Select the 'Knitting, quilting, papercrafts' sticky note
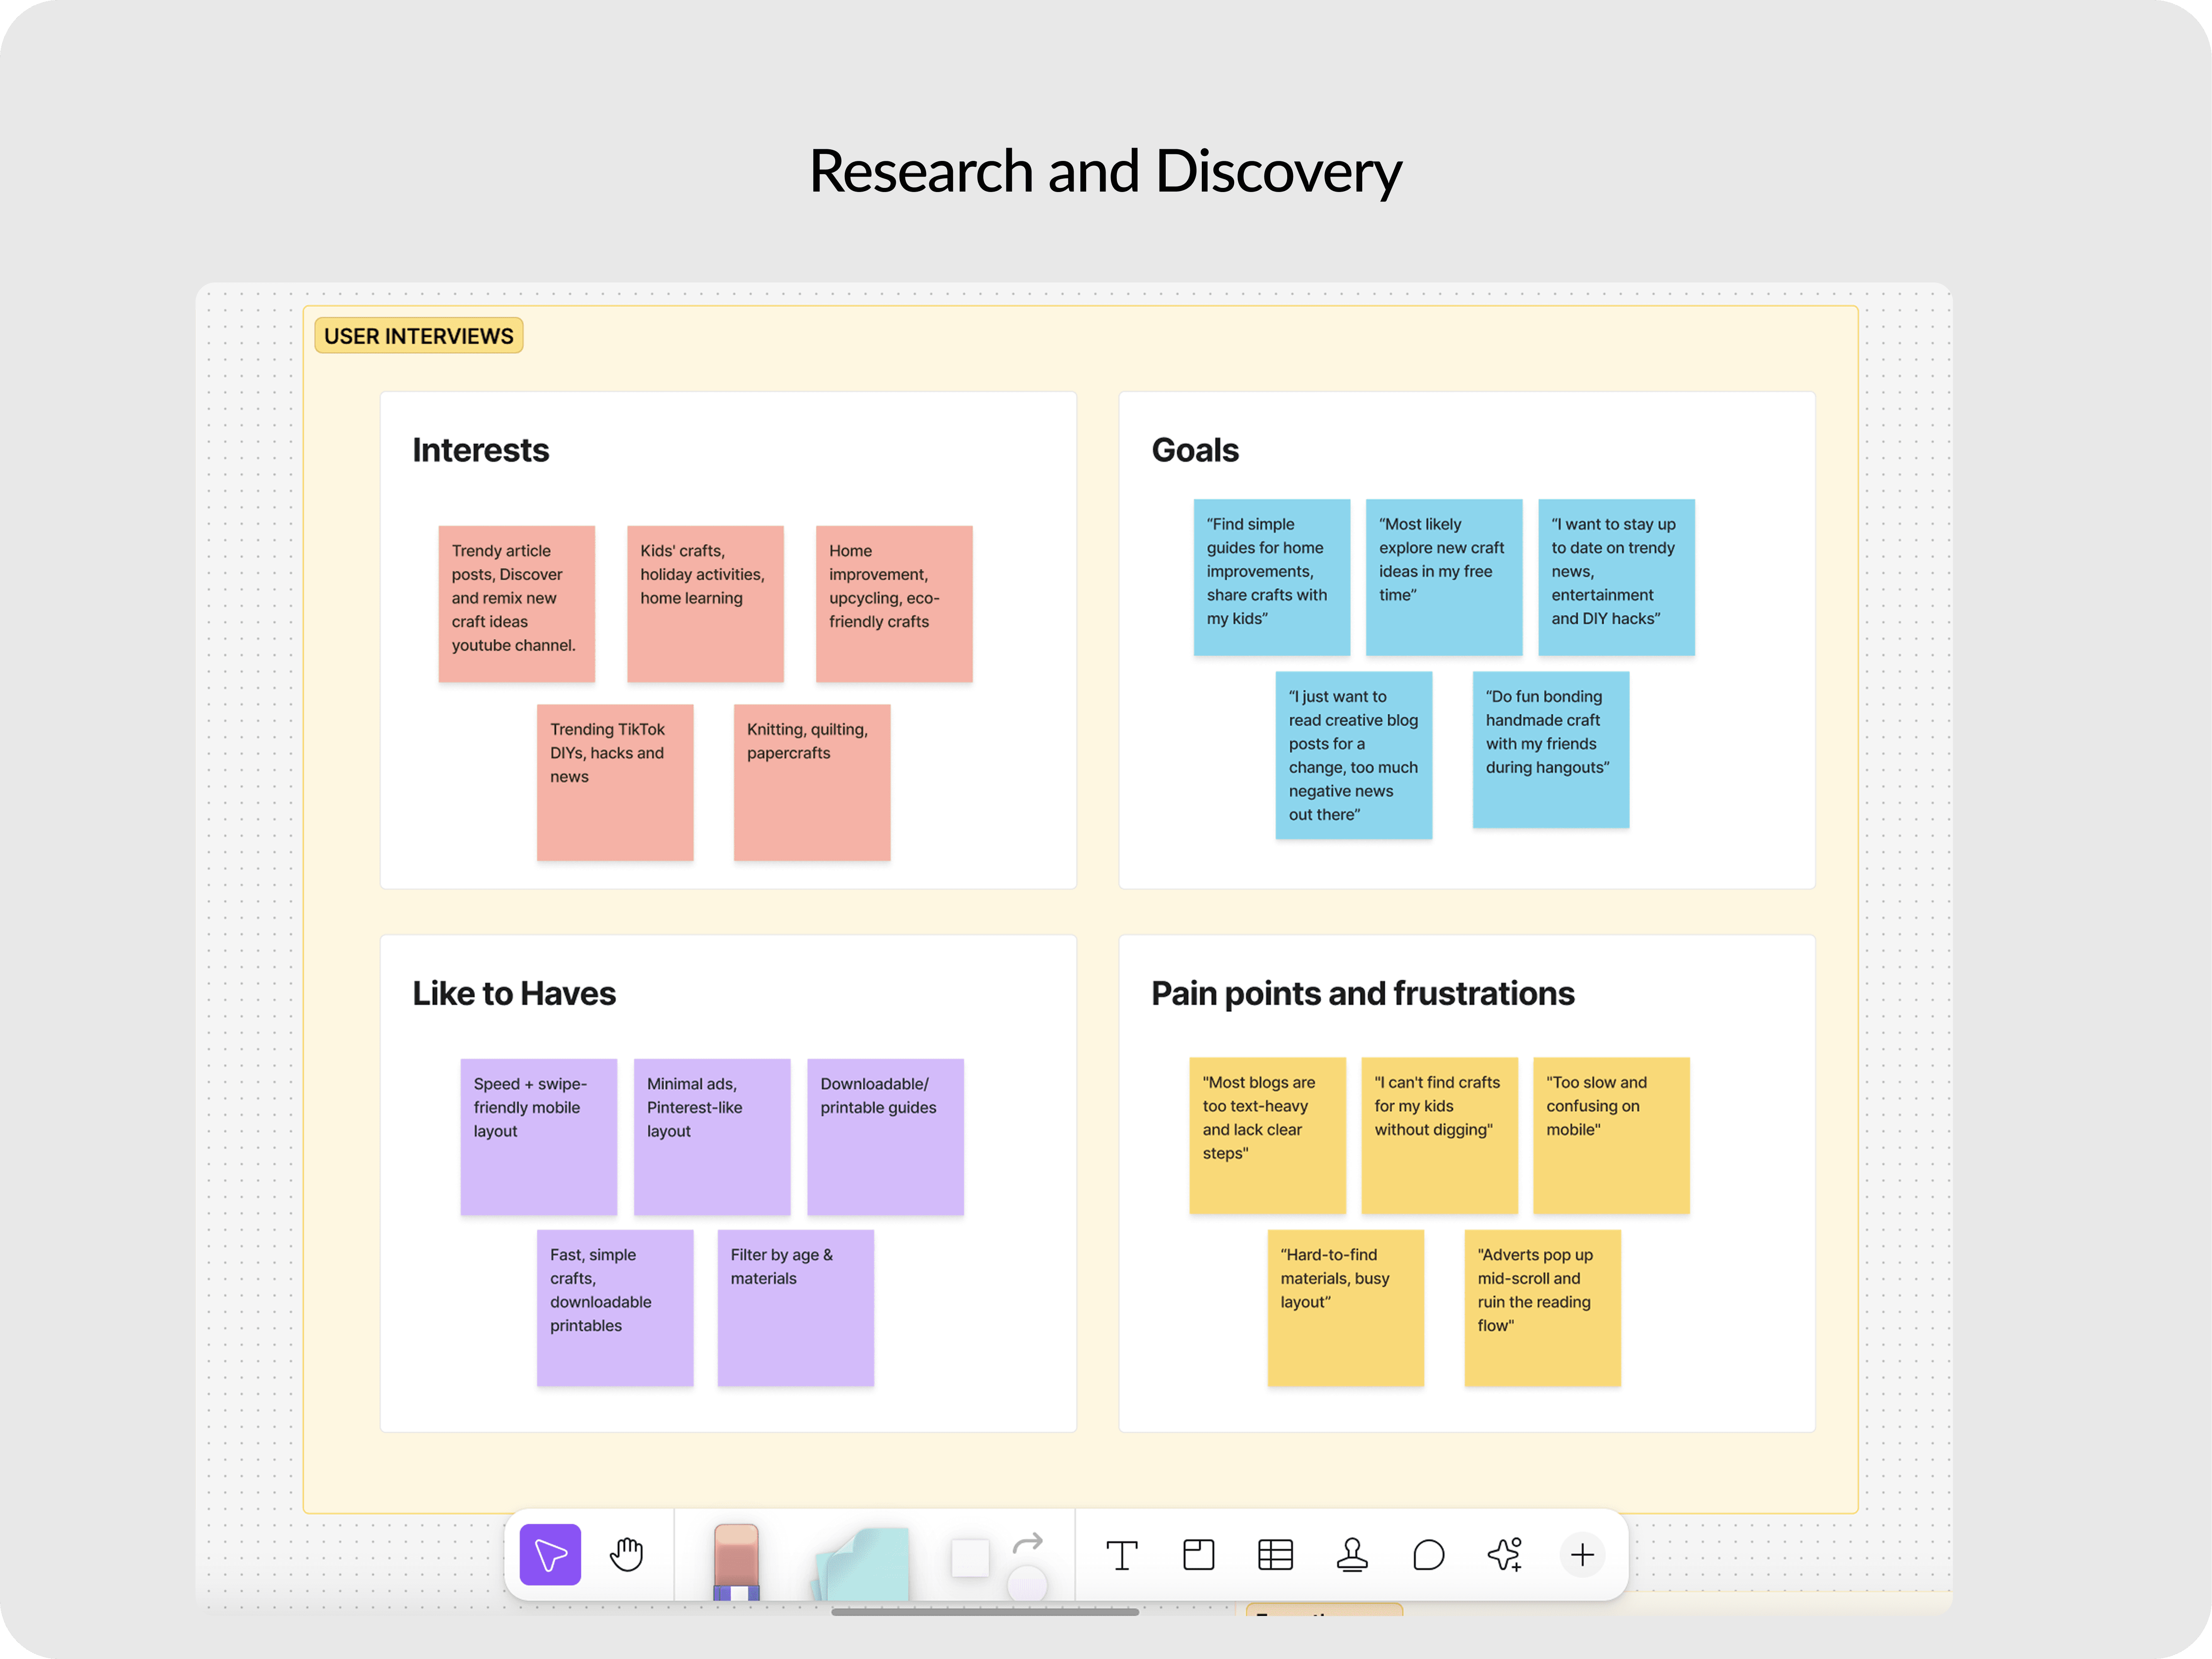2212x1659 pixels. 811,782
